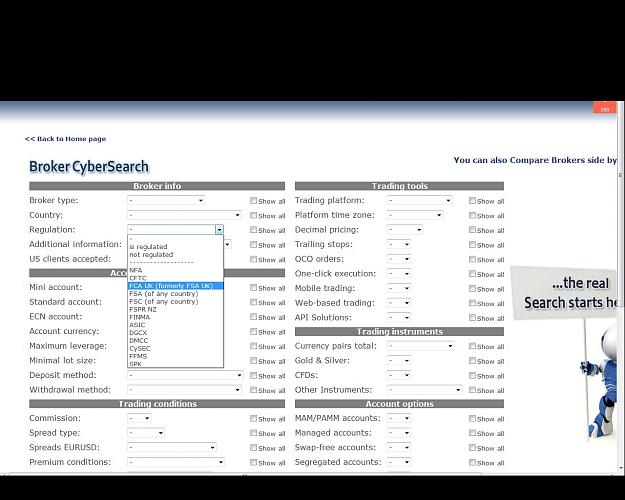Screen dimensions: 625x500
Task: Open the Currency pairs total dropdown
Action: pyautogui.click(x=420, y=346)
